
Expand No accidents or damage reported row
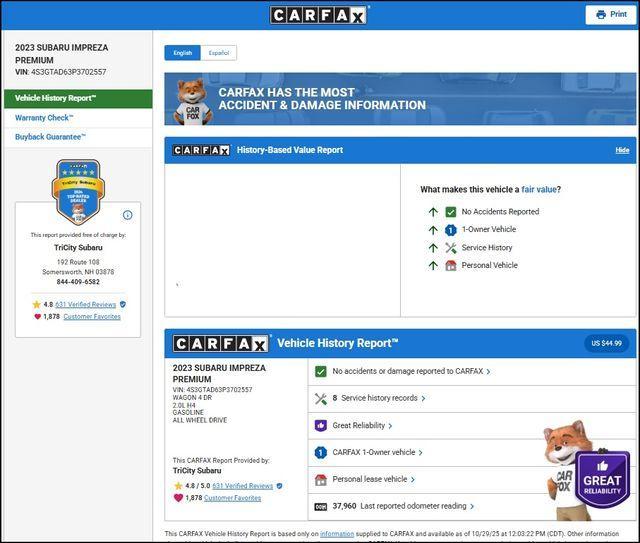point(410,371)
